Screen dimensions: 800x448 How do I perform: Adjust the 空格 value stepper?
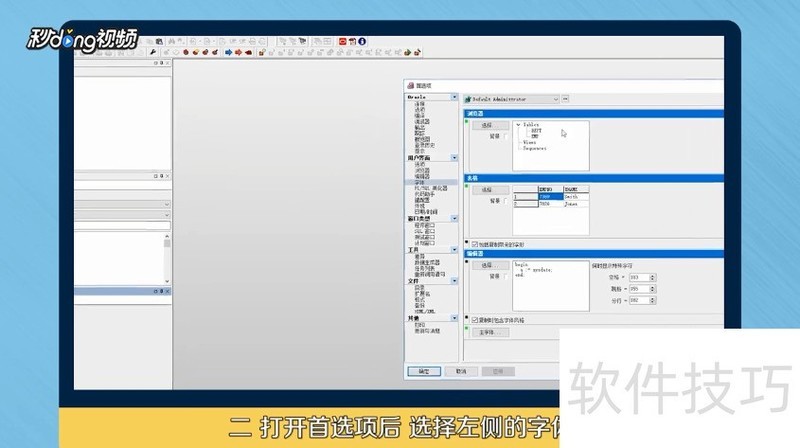click(653, 278)
